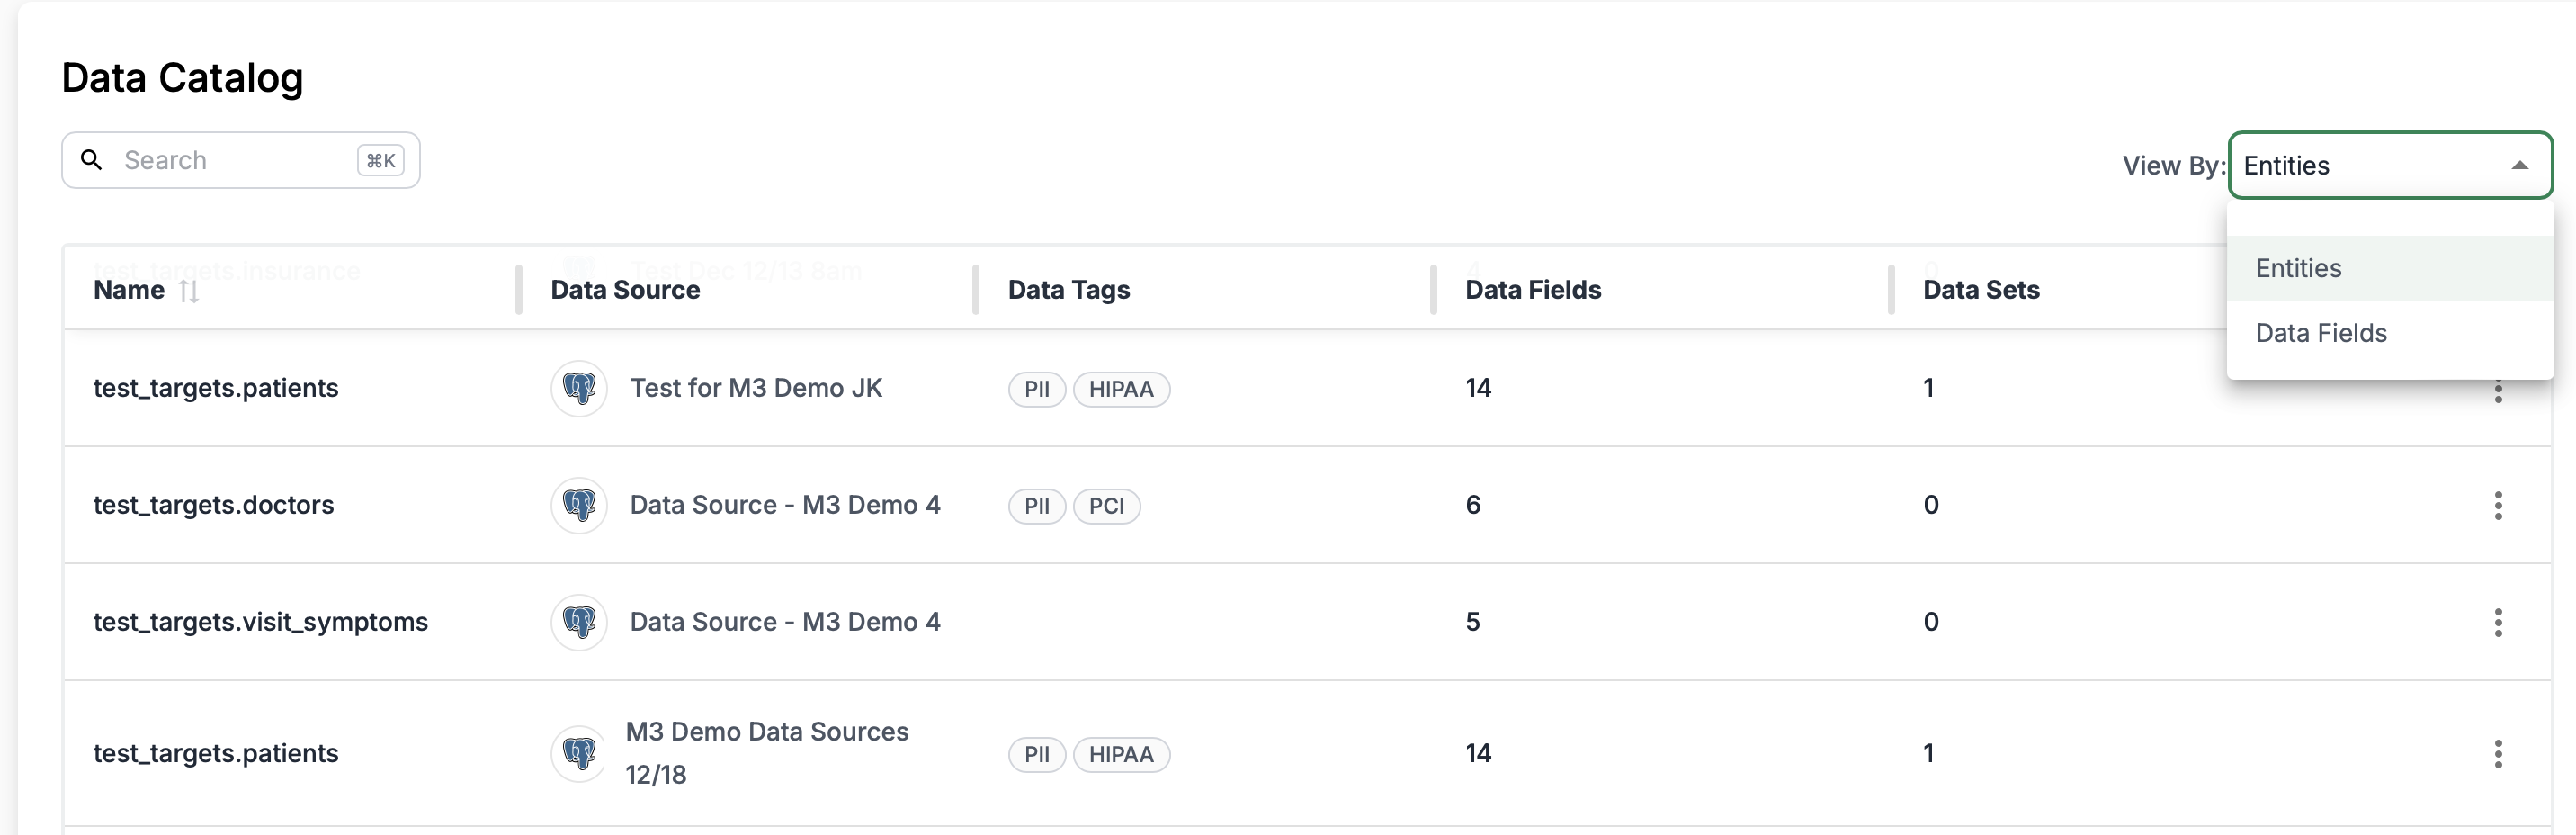Select "Entities" from the View By dropdown

pyautogui.click(x=2297, y=267)
